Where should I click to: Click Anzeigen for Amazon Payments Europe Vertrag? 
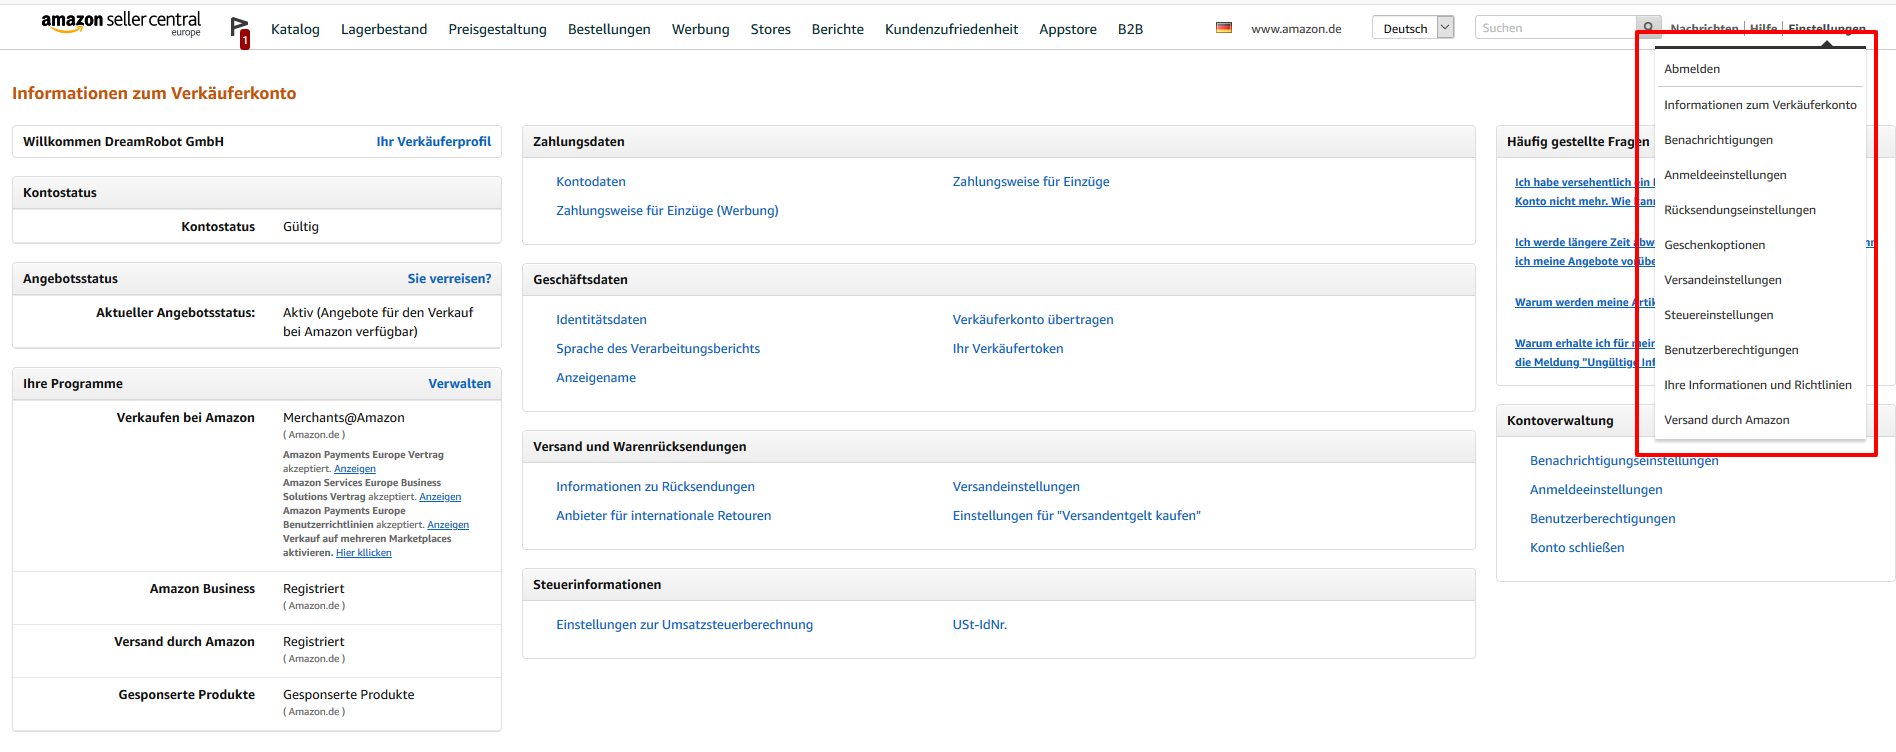click(x=355, y=469)
